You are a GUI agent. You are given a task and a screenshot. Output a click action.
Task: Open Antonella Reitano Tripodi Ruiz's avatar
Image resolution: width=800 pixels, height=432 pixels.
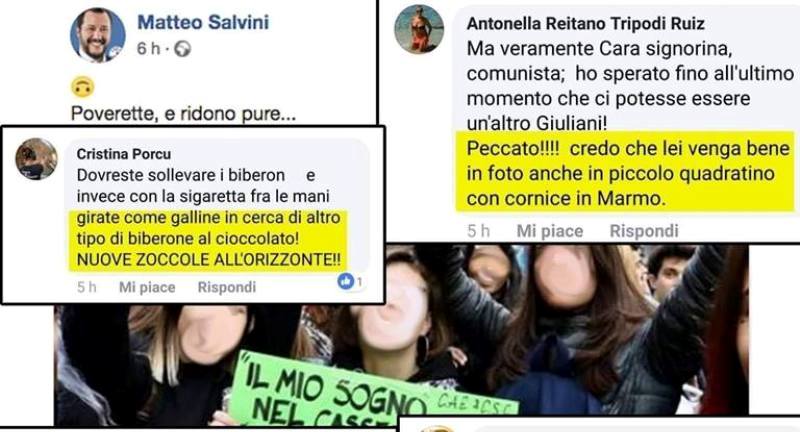419,29
